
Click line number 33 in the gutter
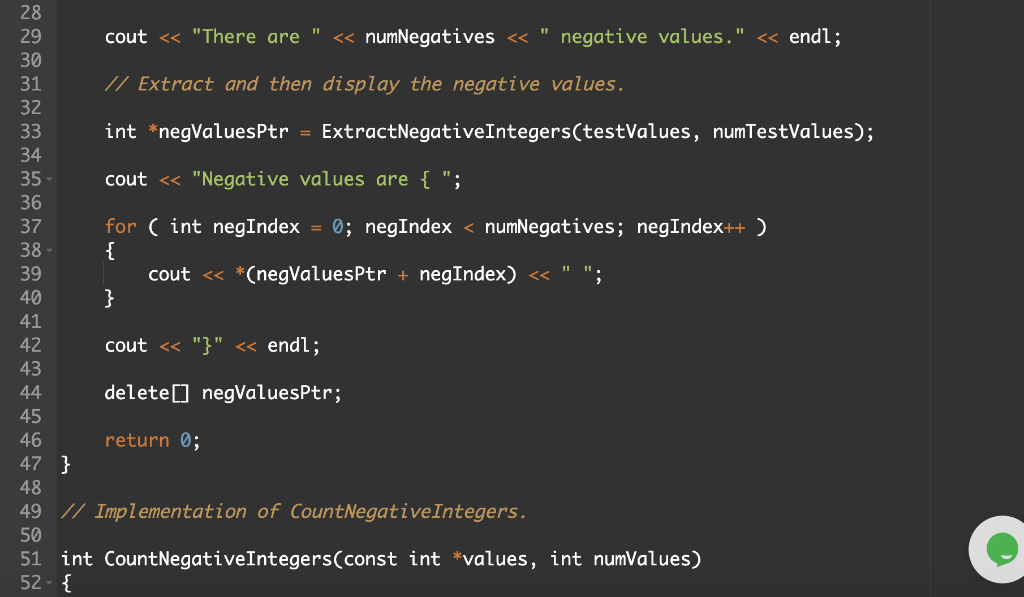tap(30, 131)
